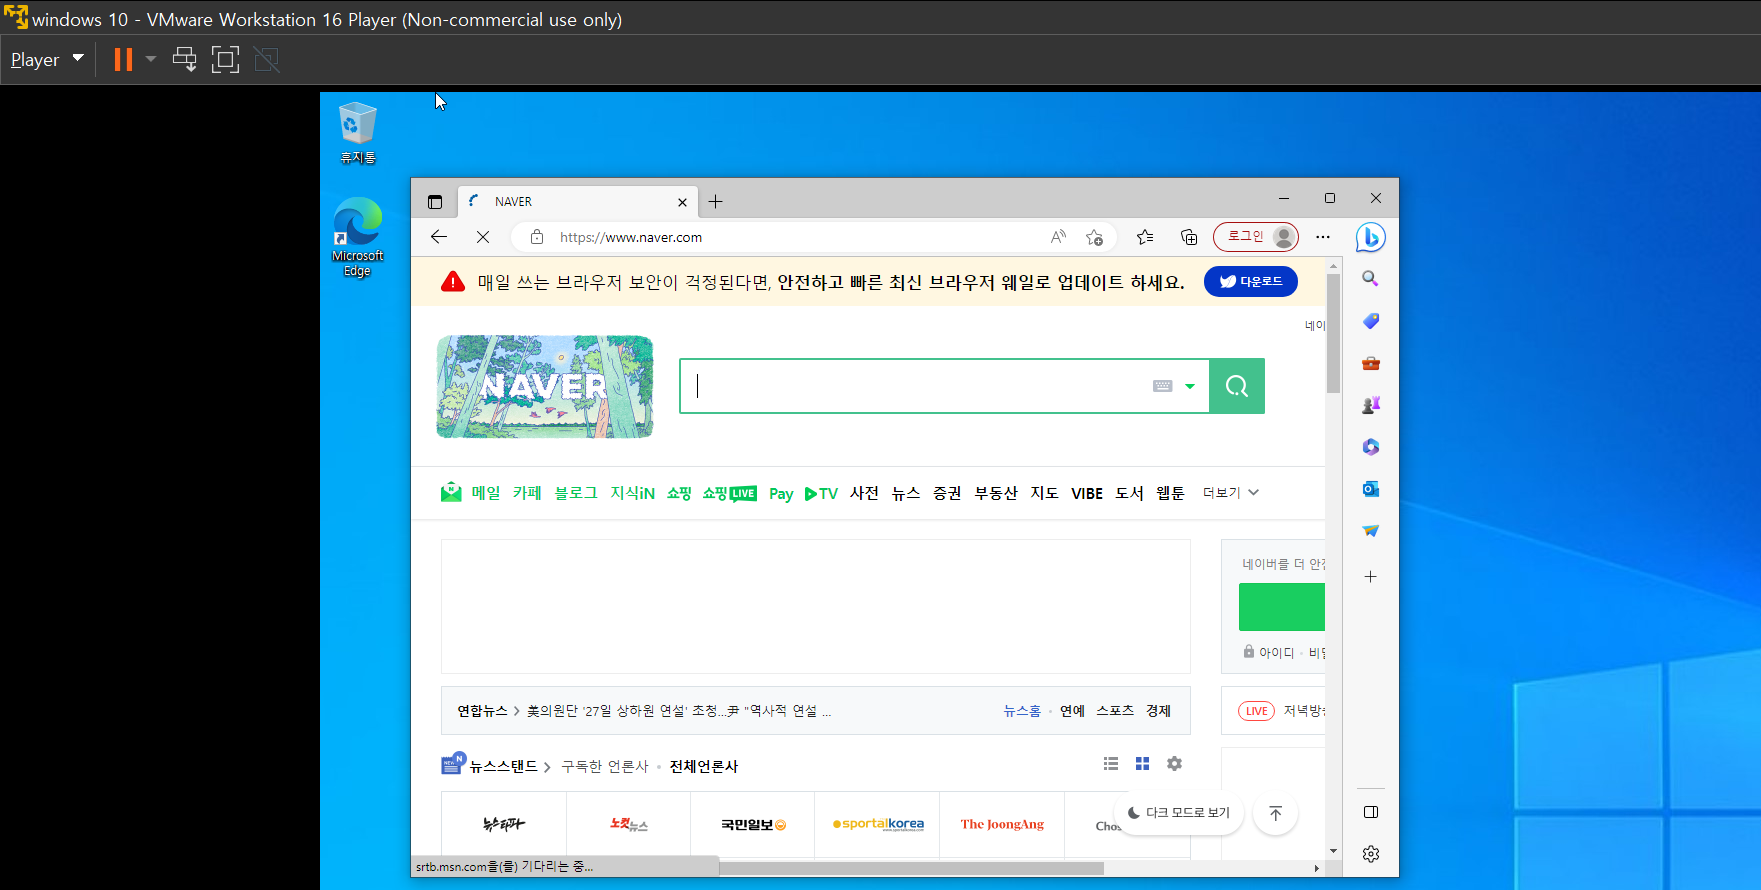Open the 연합뉴스 headline link
Screen dimensions: 1761x890
point(679,711)
